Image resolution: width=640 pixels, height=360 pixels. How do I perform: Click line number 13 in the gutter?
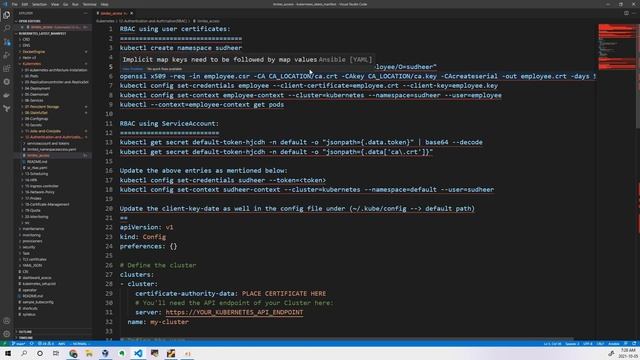(x=109, y=142)
